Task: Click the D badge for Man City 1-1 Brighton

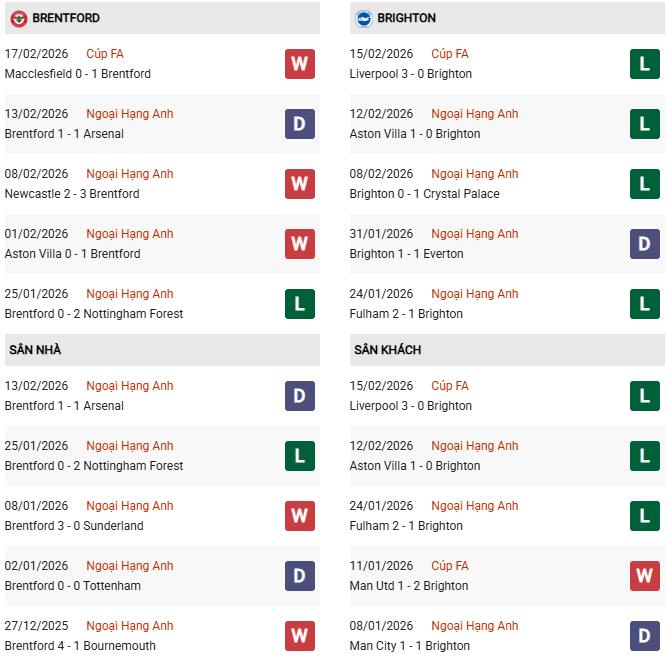Action: (x=645, y=636)
